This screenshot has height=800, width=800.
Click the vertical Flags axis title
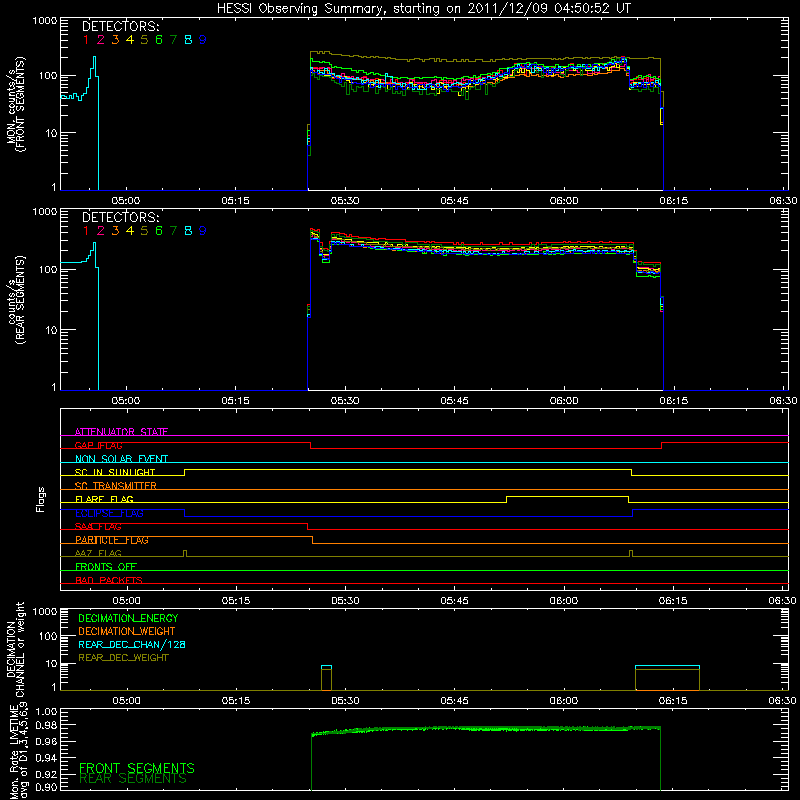[41, 499]
